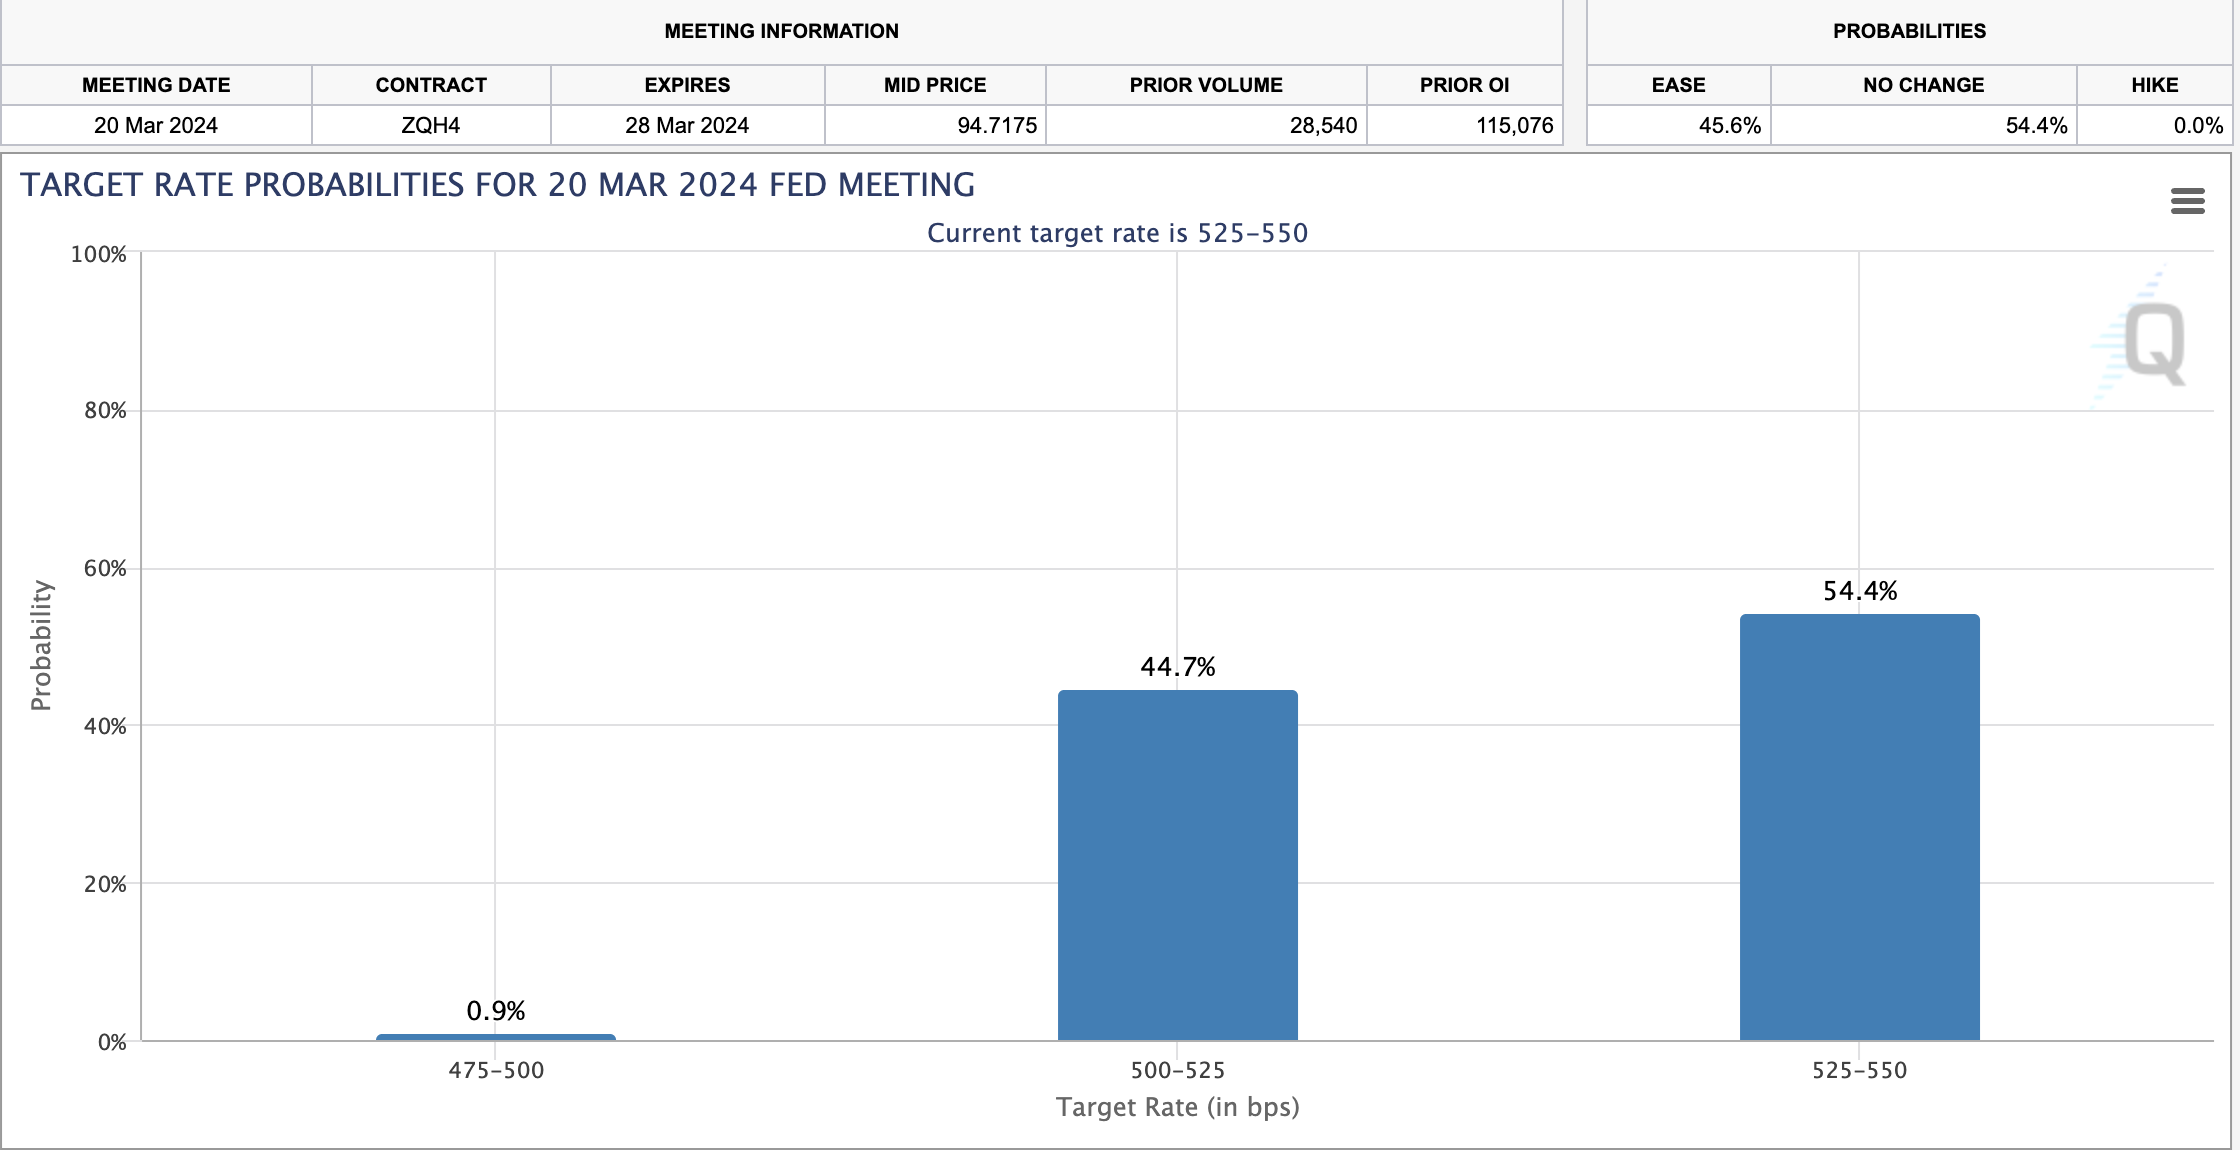This screenshot has height=1150, width=2240.
Task: Click the chart title text
Action: tap(497, 185)
